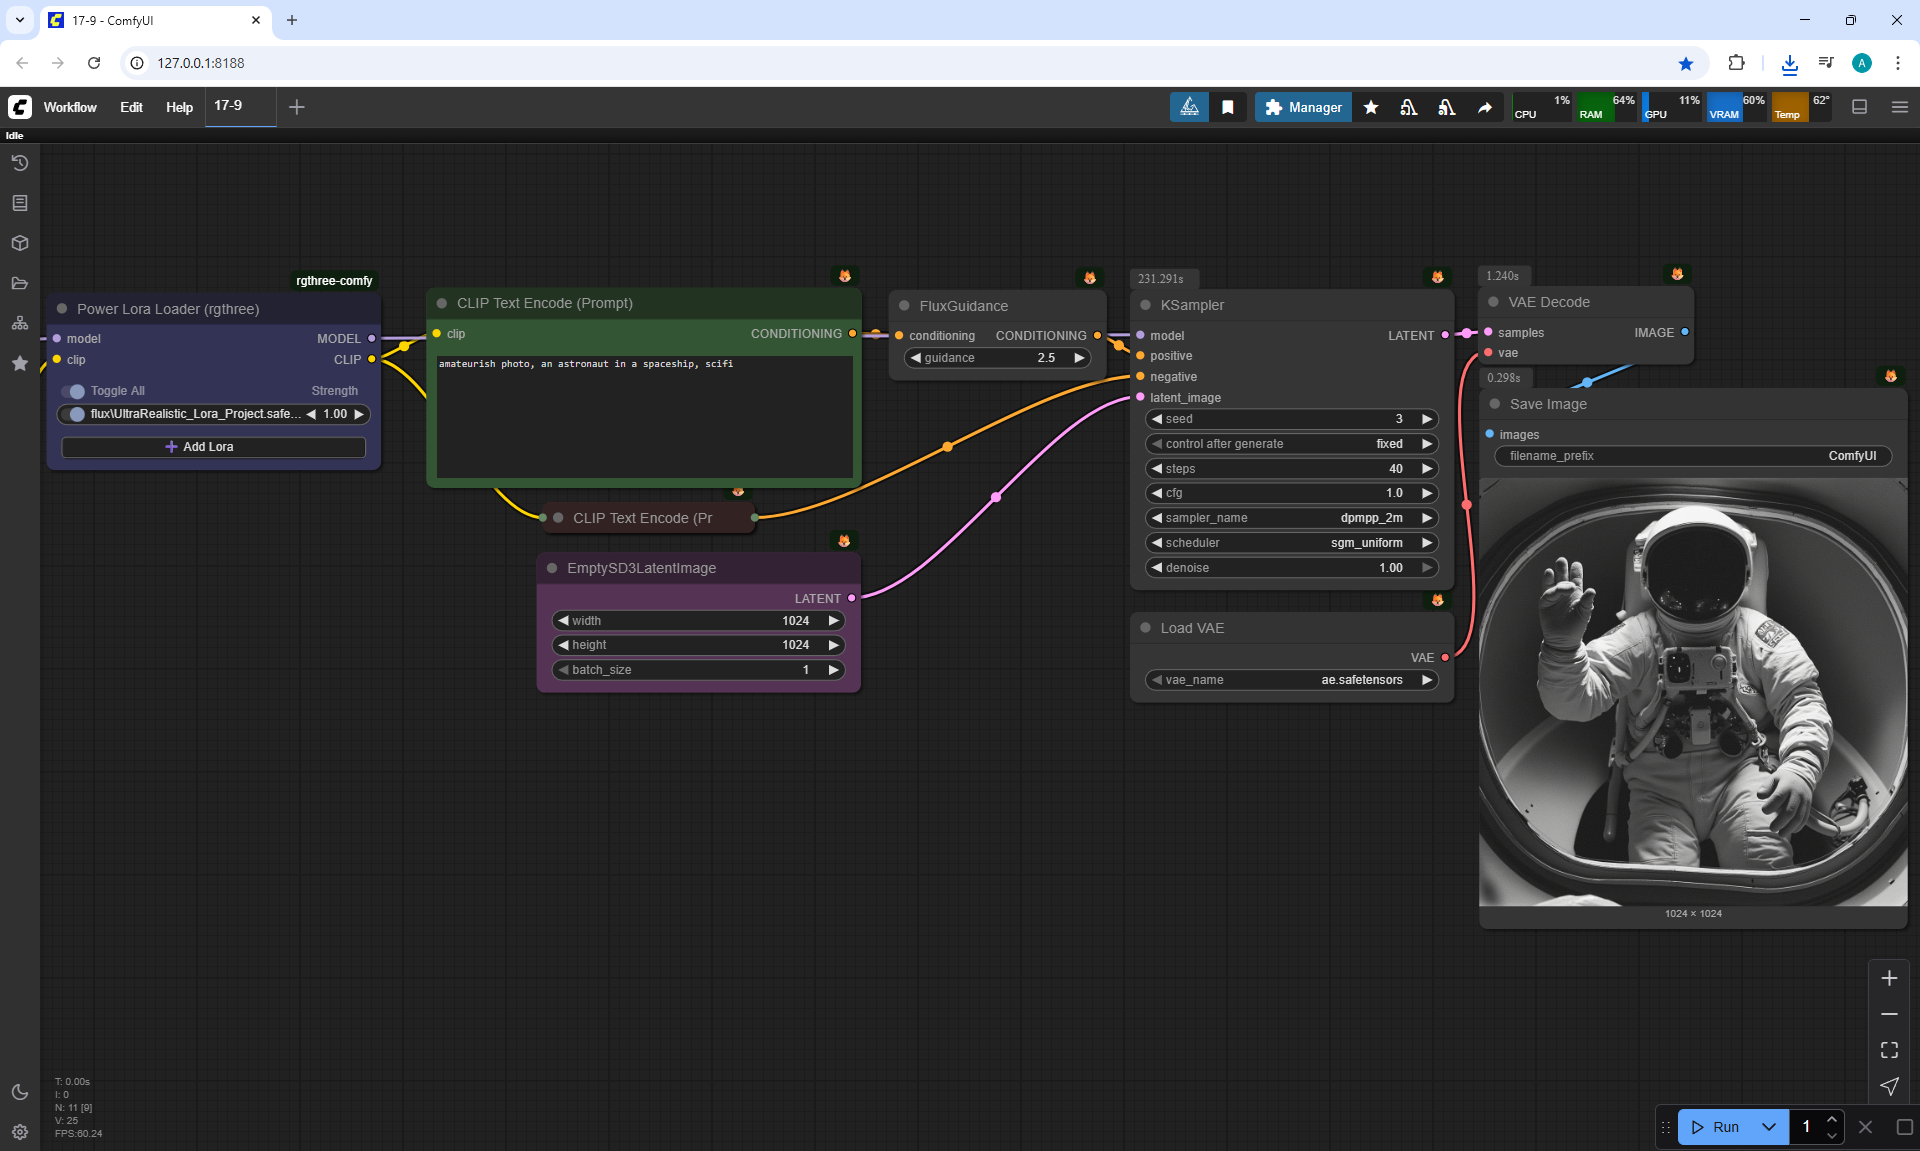Viewport: 1920px width, 1151px height.
Task: Open the Workflow menu
Action: (70, 107)
